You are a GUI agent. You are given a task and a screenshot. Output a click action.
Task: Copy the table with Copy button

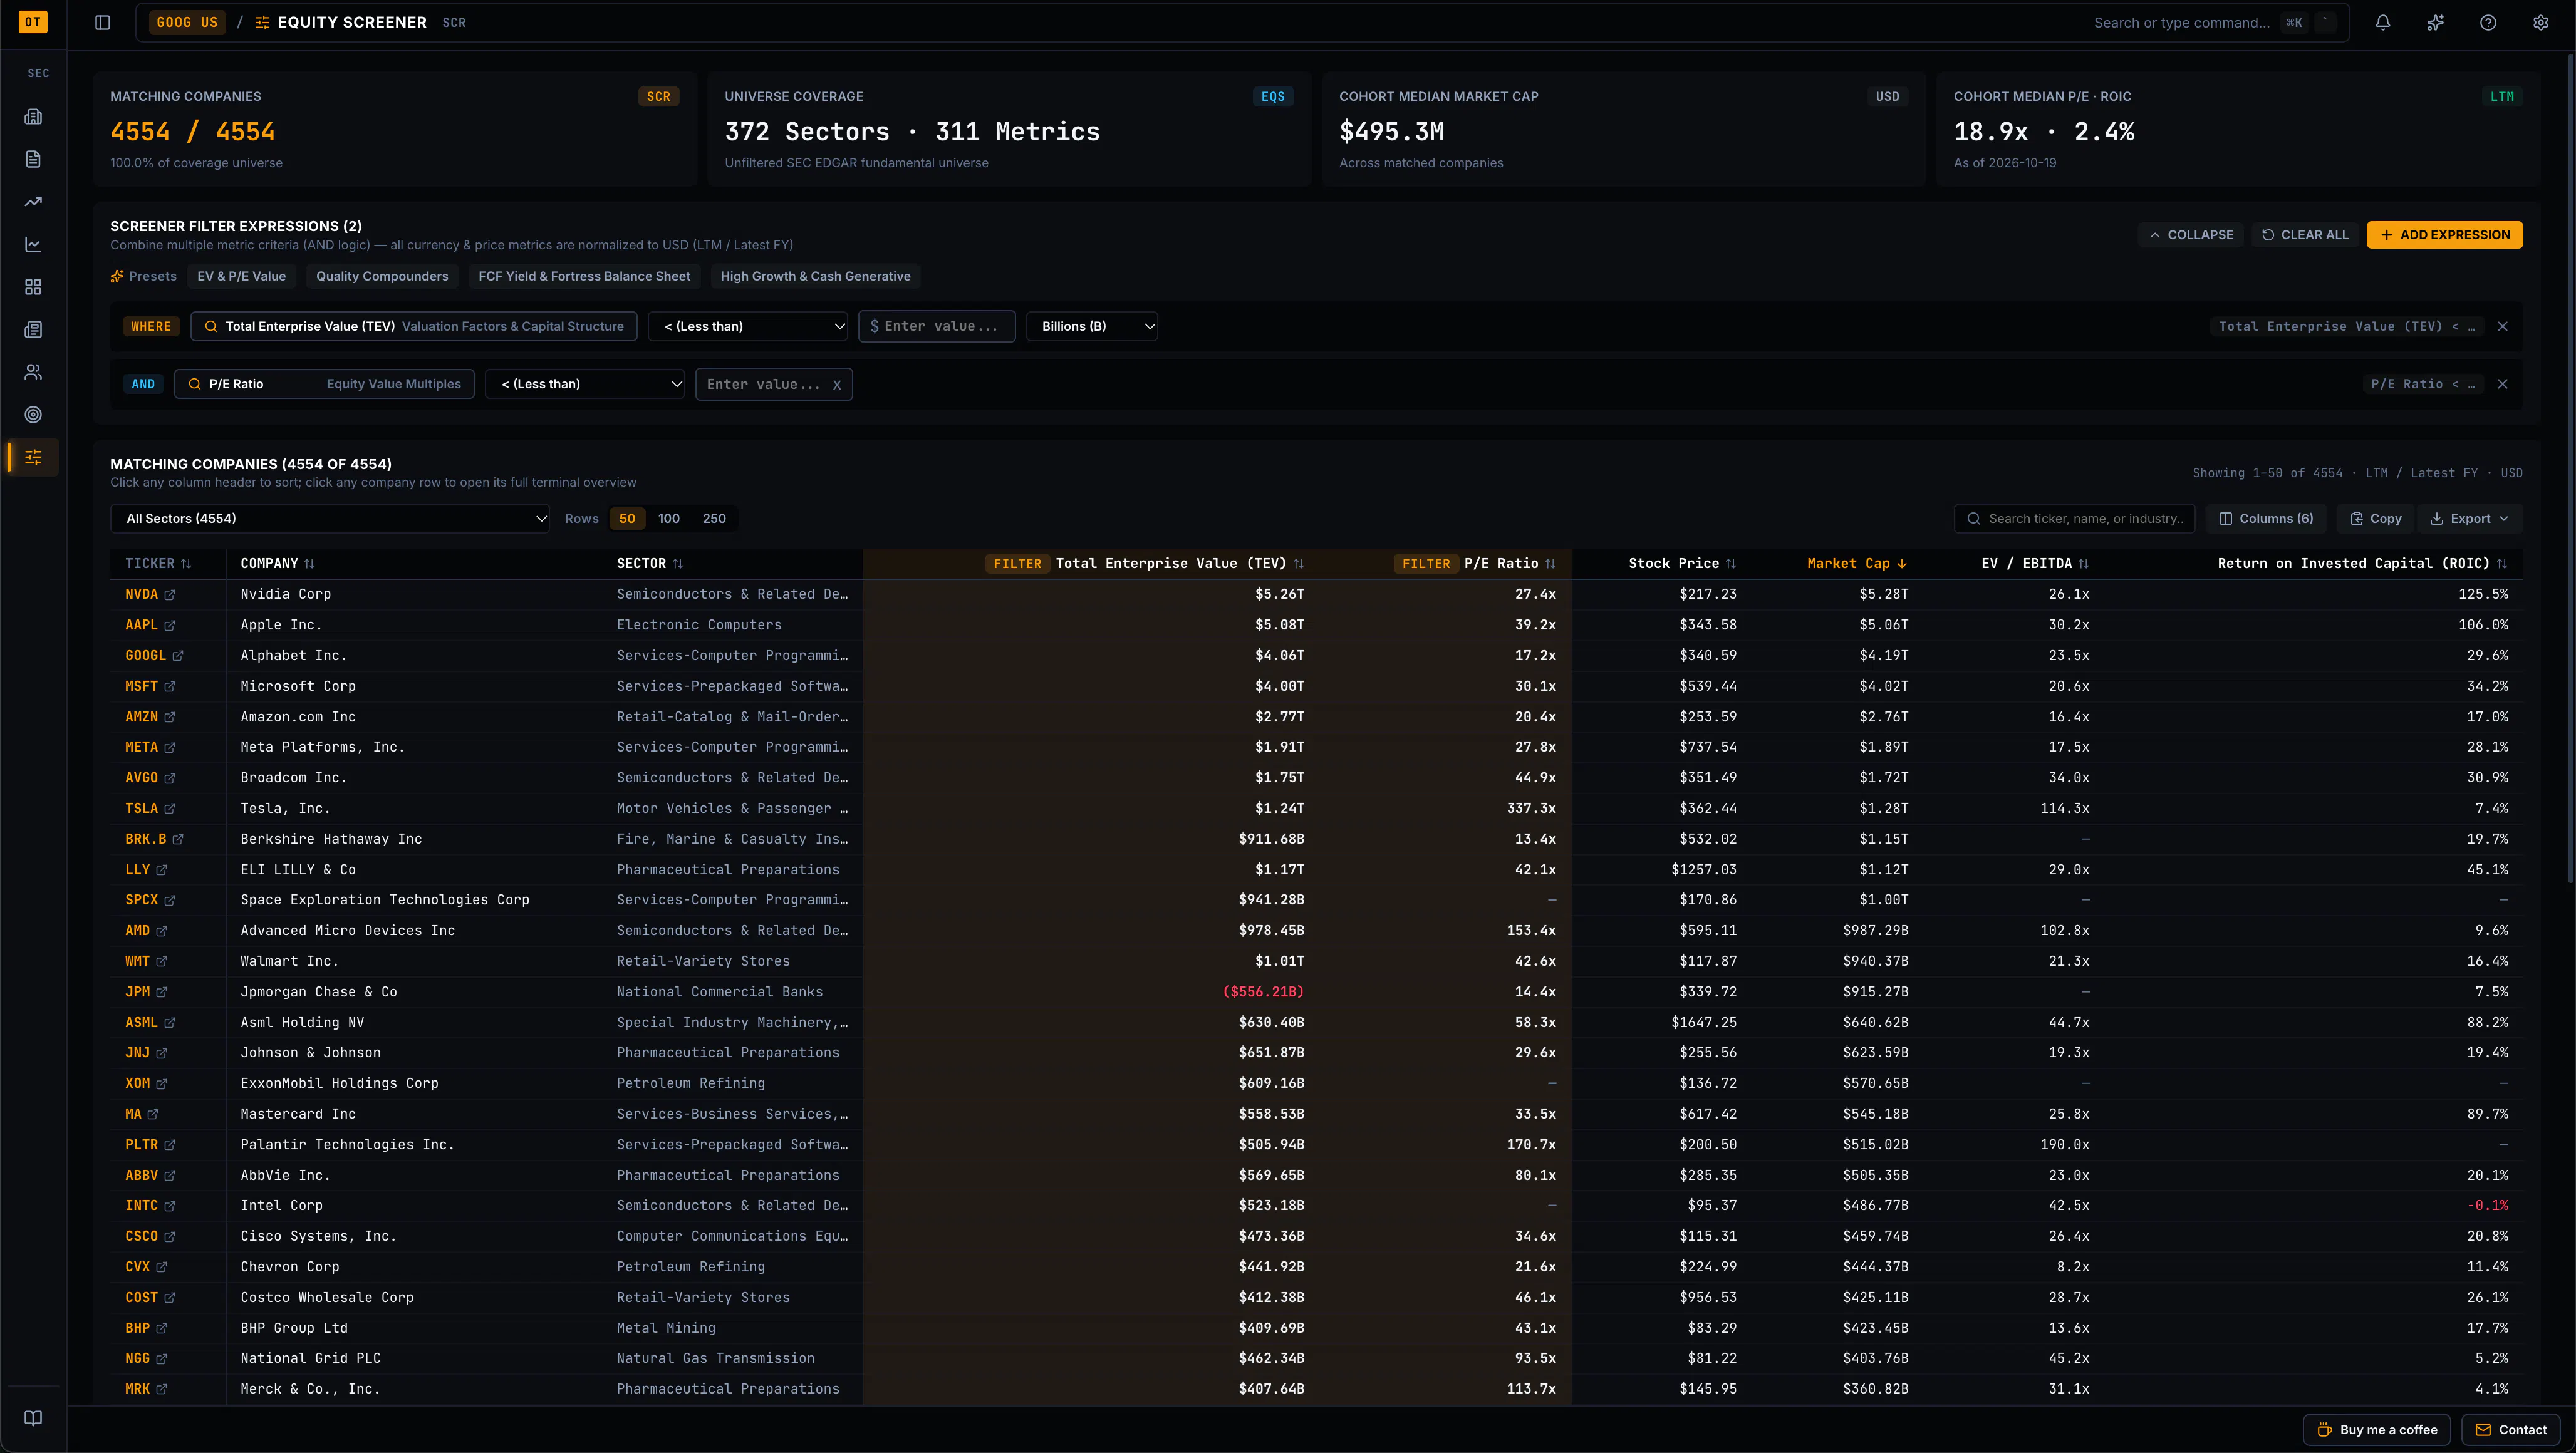(2376, 519)
